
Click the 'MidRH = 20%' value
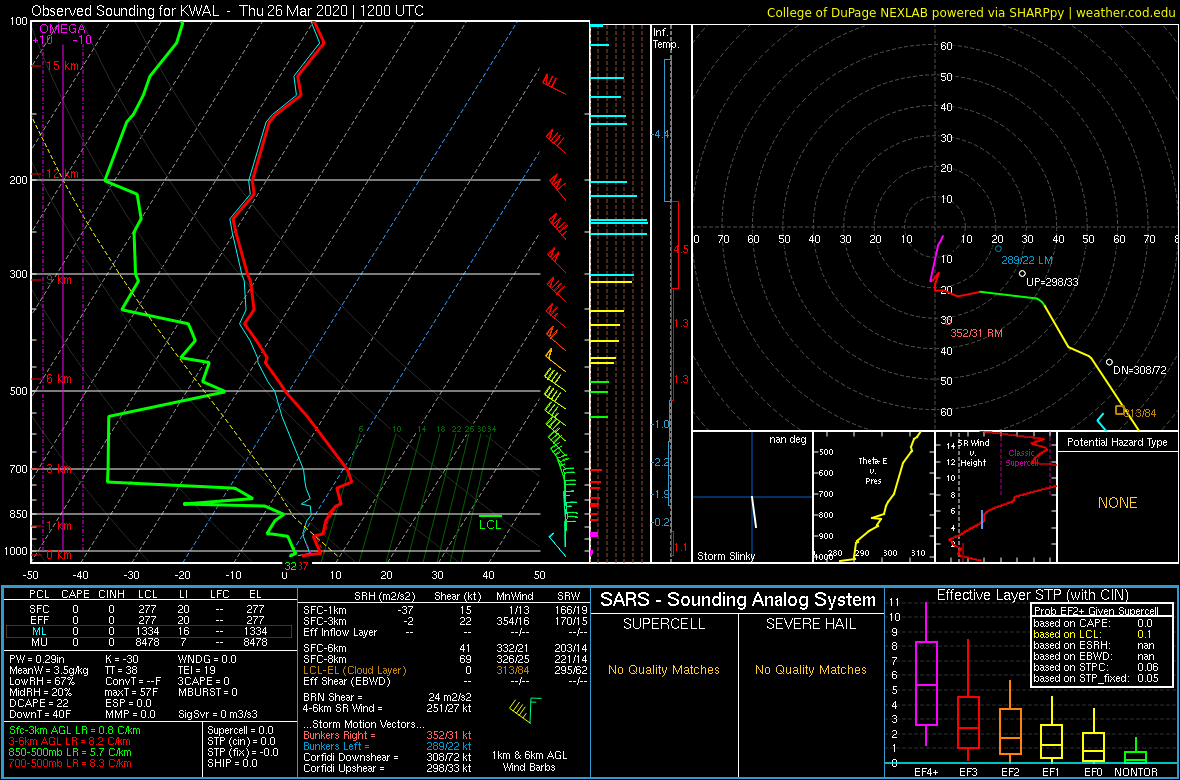coord(40,692)
